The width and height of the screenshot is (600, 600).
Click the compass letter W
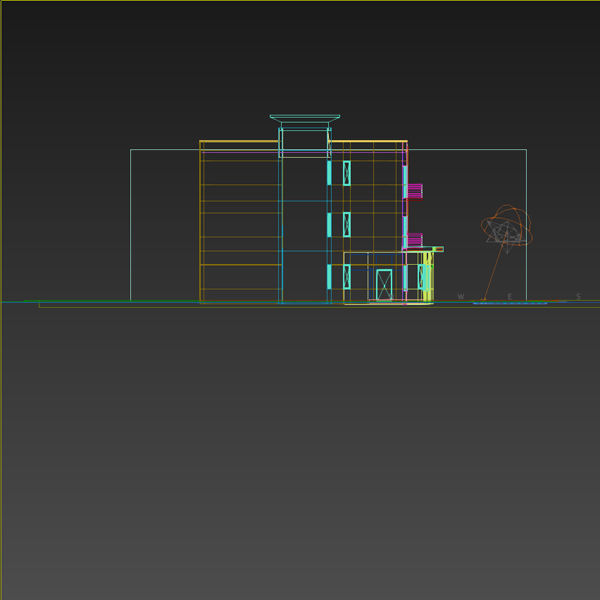461,297
